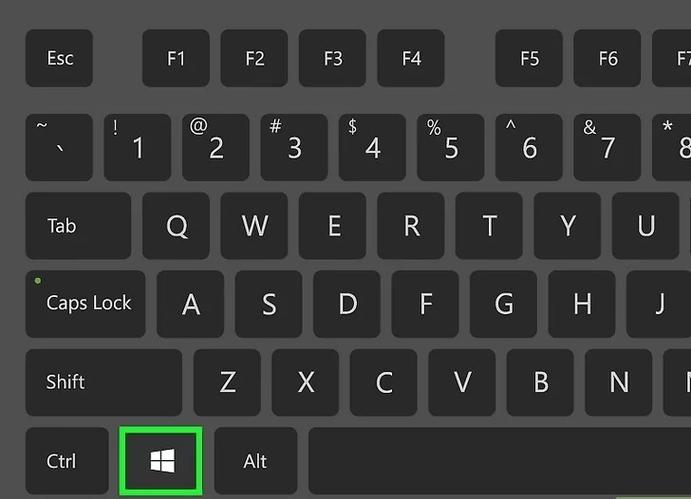
Task: Hit the Tab key
Action: [78, 226]
